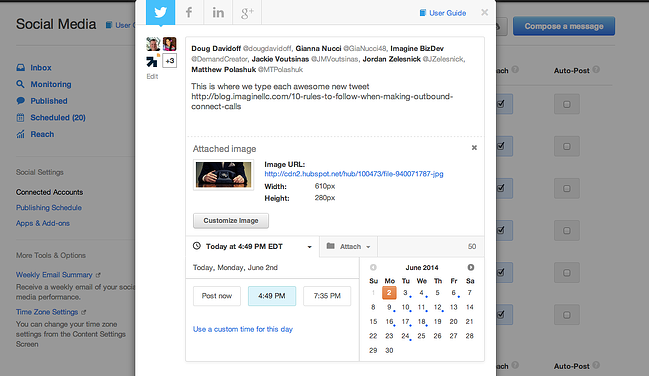The width and height of the screenshot is (649, 376).
Task: Select the 7:35 PM time slot
Action: click(327, 296)
